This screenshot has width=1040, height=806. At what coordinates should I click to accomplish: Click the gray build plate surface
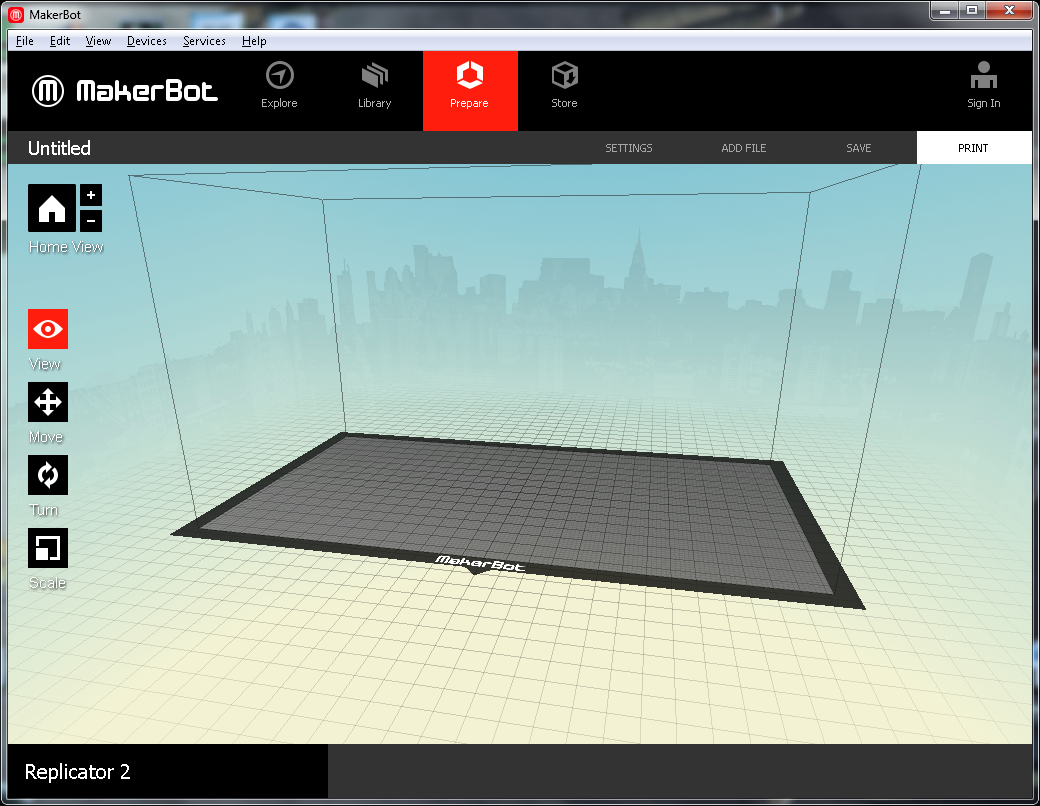coord(517,514)
